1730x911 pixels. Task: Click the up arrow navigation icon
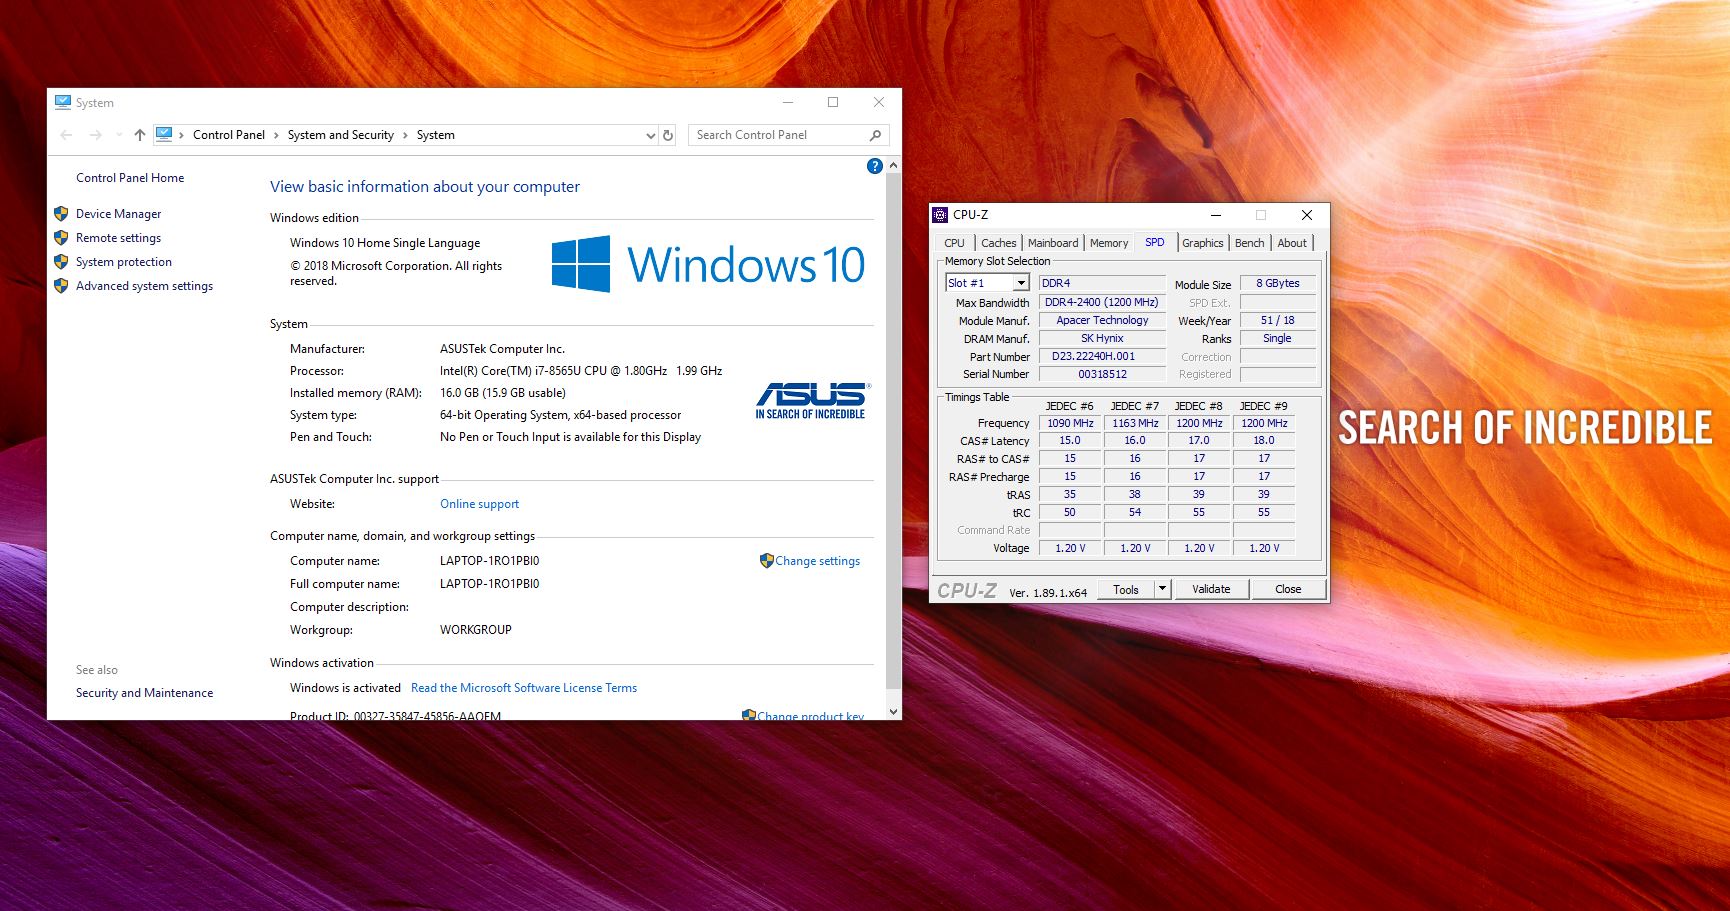pyautogui.click(x=140, y=135)
